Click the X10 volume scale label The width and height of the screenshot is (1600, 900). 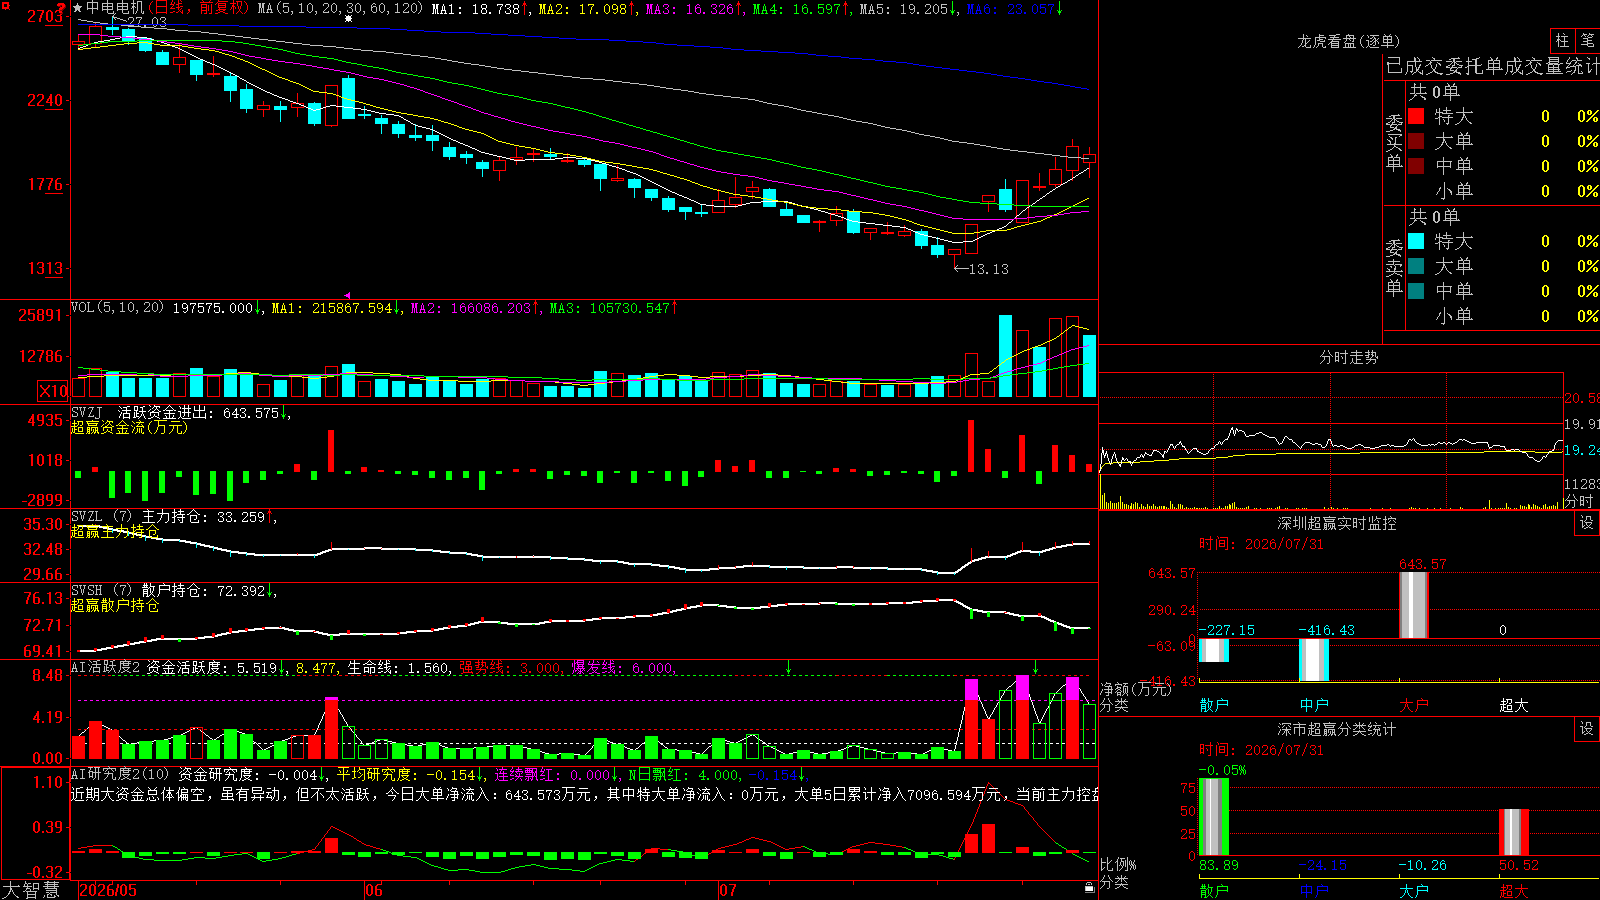(53, 391)
